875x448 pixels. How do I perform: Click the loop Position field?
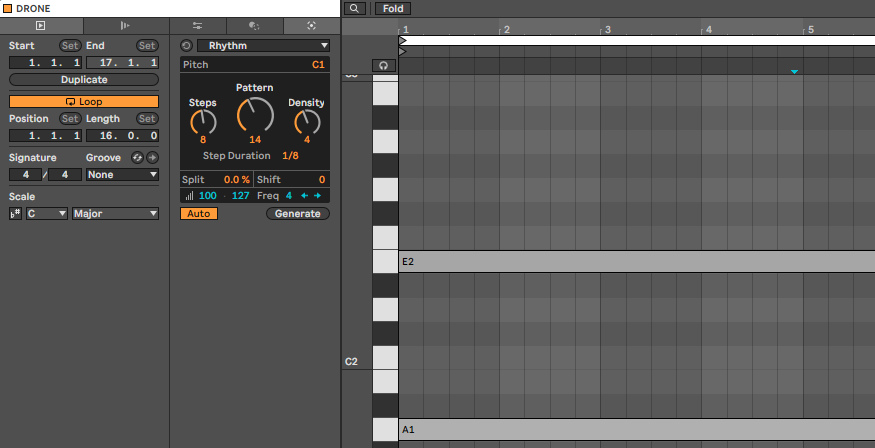click(x=45, y=136)
